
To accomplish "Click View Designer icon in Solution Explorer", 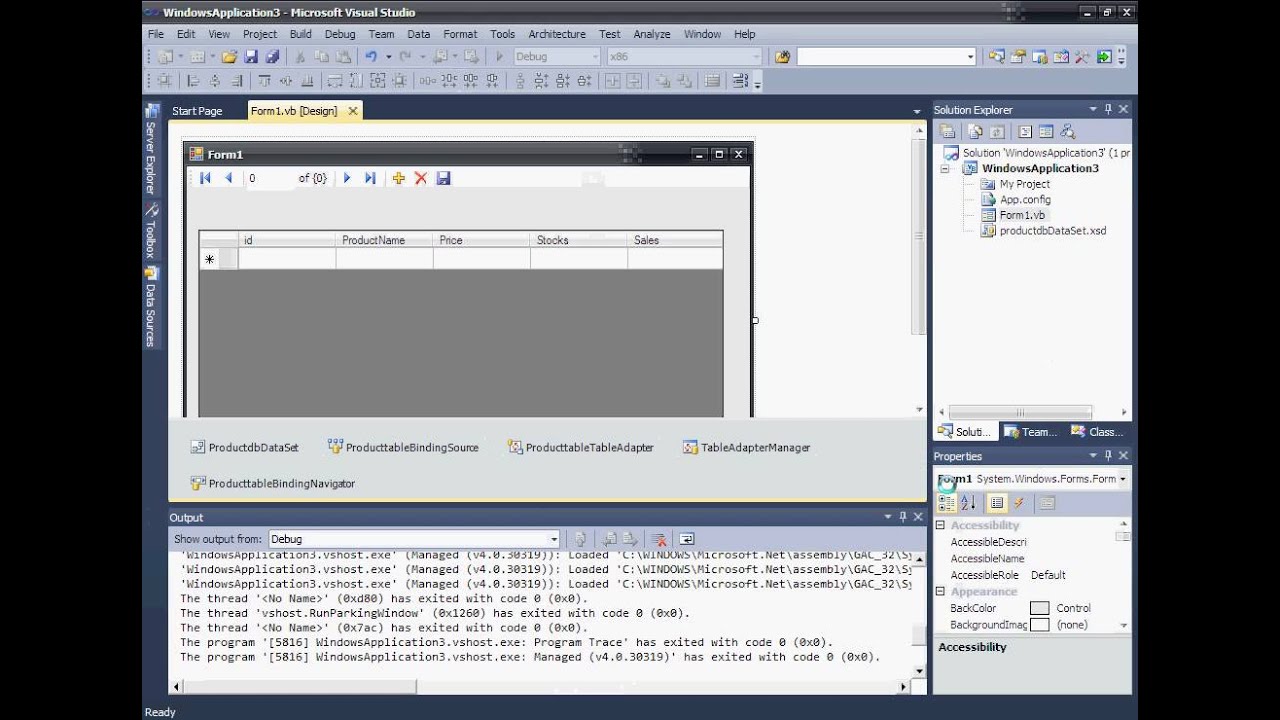I will tap(1046, 131).
